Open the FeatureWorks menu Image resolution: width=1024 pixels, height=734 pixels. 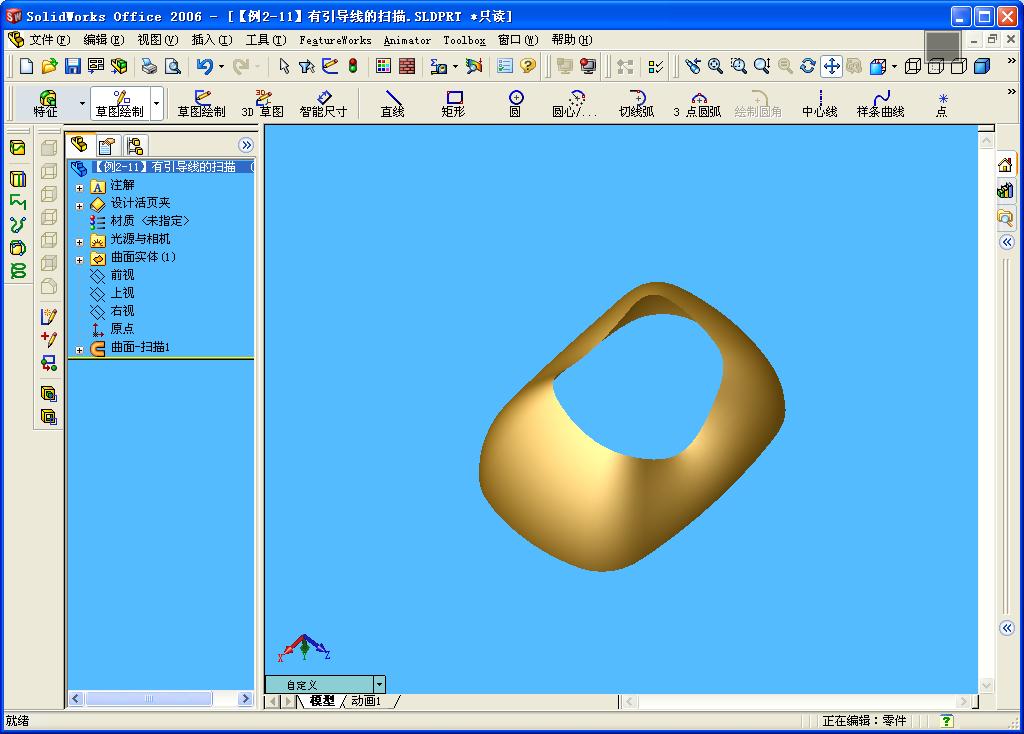tap(335, 40)
